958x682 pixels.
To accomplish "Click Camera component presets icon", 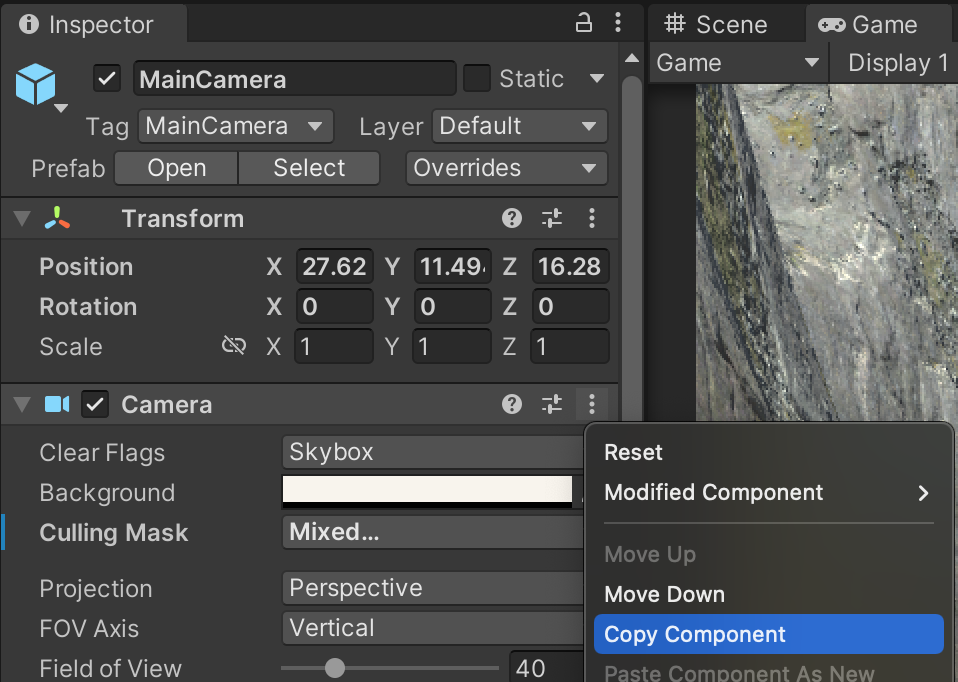I will 552,405.
